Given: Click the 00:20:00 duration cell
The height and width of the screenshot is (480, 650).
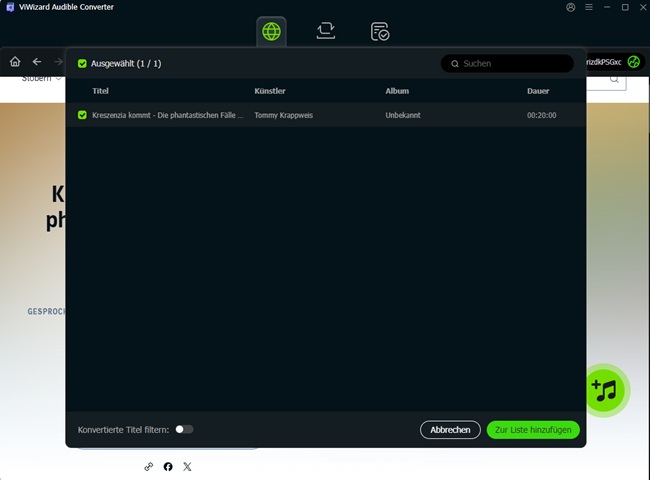Looking at the screenshot, I should point(541,115).
